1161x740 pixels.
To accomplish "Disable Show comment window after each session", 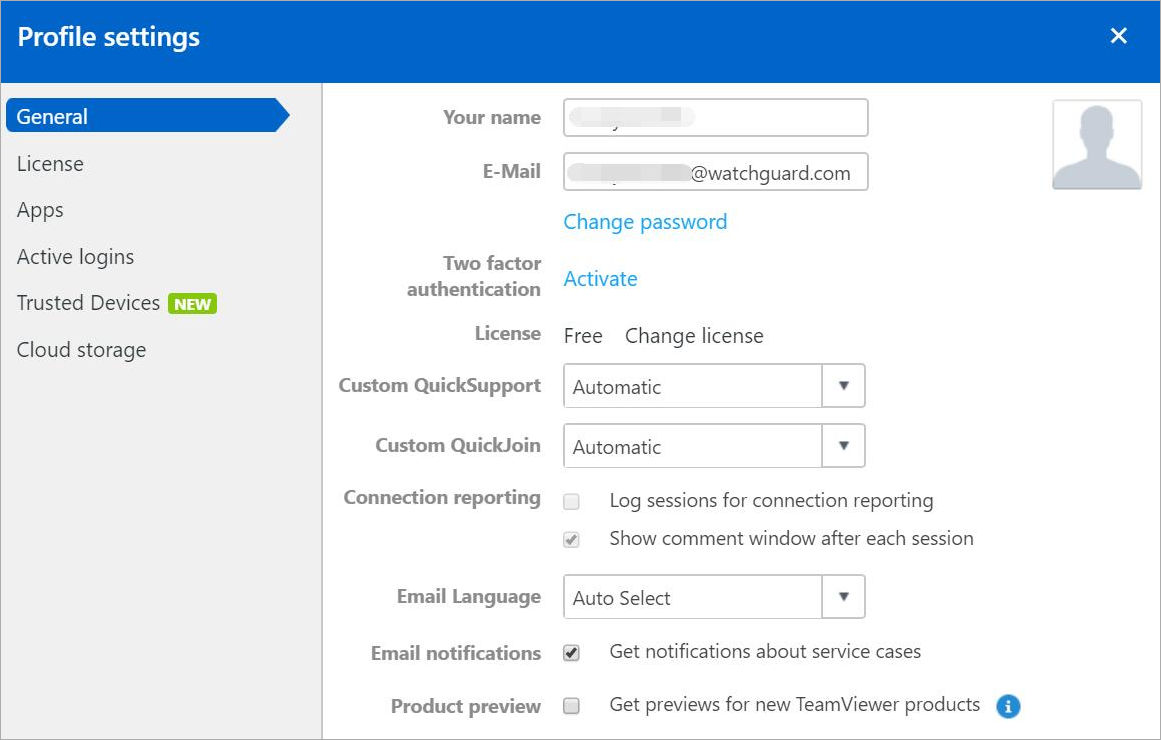I will pyautogui.click(x=571, y=539).
